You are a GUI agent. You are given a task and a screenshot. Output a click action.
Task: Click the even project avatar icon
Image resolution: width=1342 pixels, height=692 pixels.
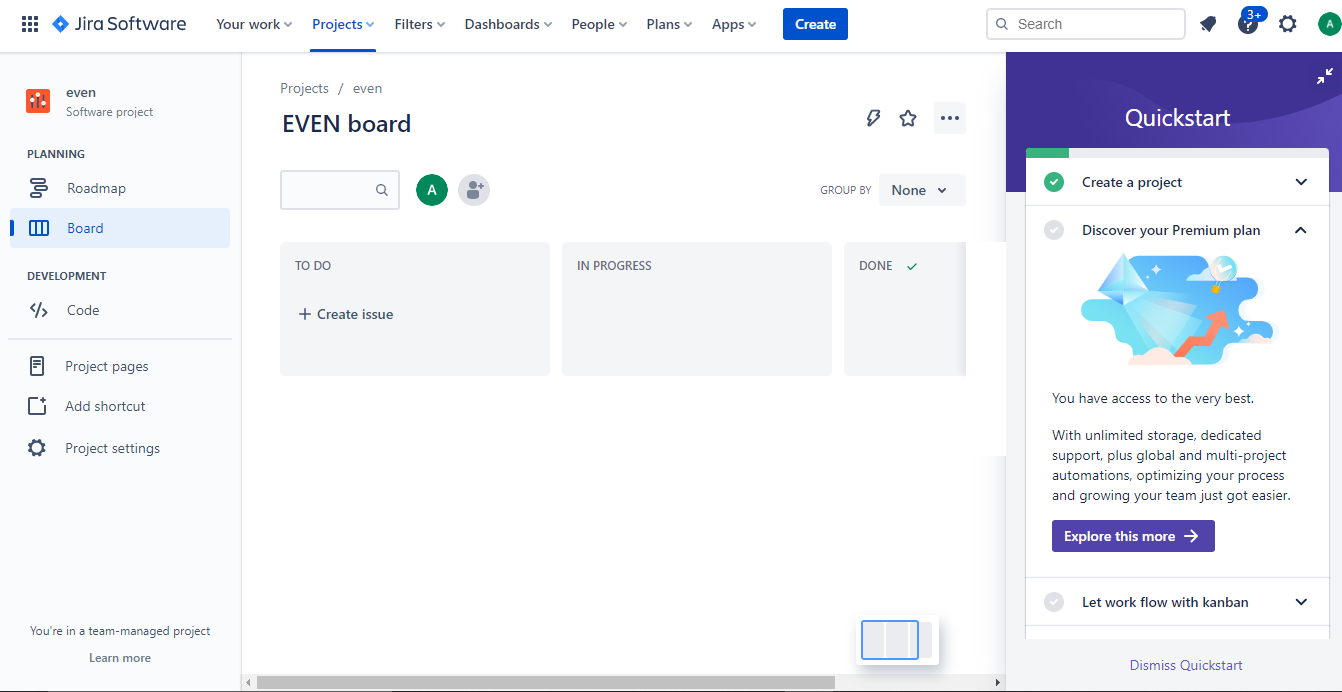(38, 100)
